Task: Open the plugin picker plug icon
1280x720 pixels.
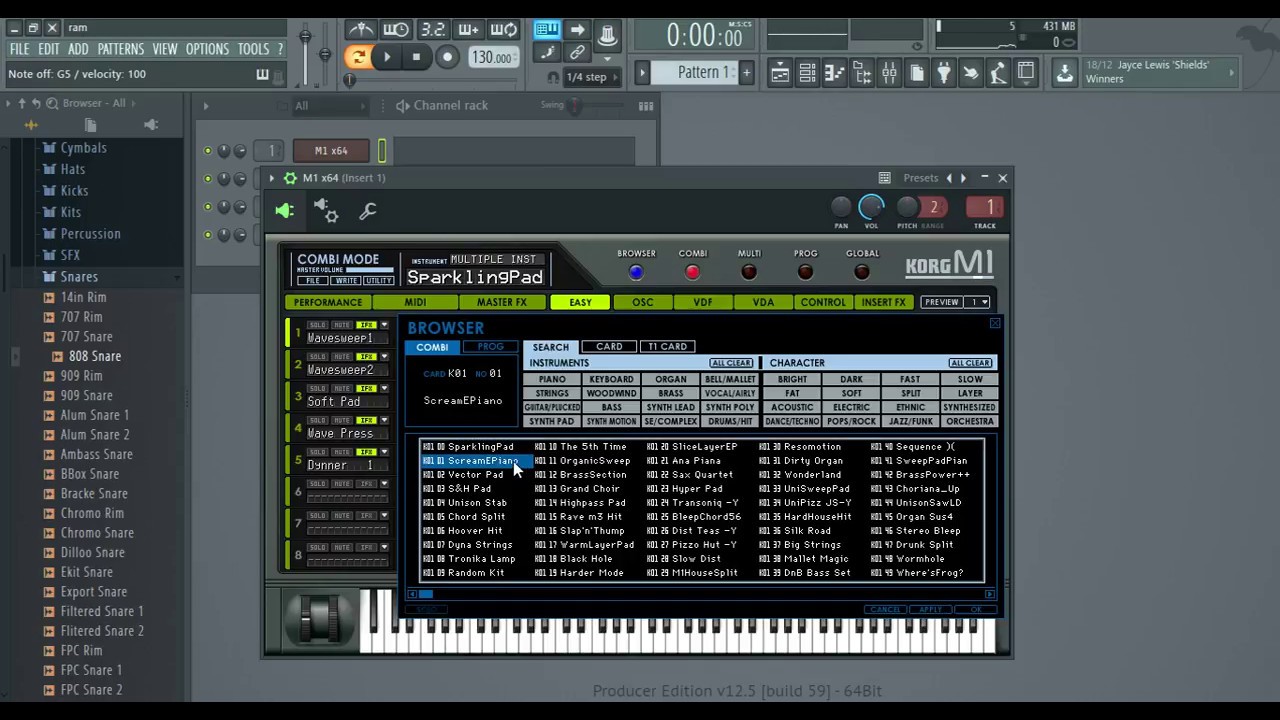Action: click(943, 73)
